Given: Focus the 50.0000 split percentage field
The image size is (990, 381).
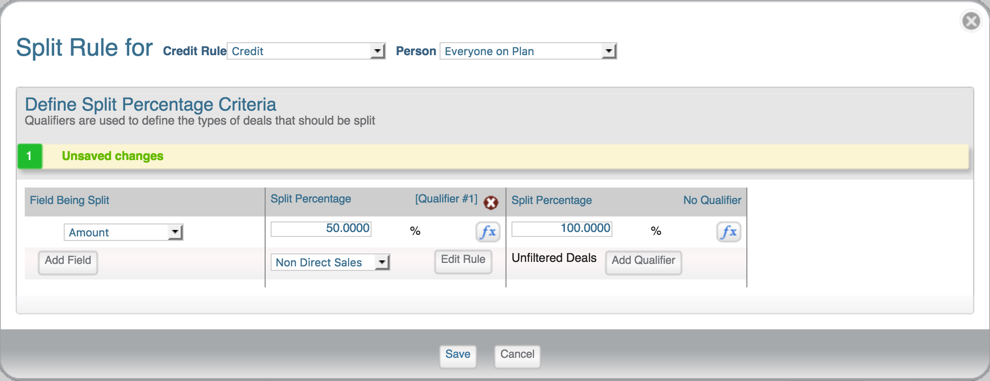Looking at the screenshot, I should [x=321, y=229].
